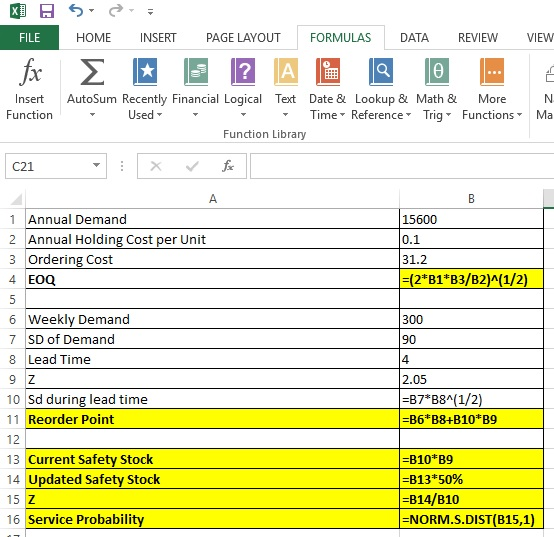Open the PAGE LAYOUT tab
This screenshot has width=554, height=537.
[x=243, y=37]
